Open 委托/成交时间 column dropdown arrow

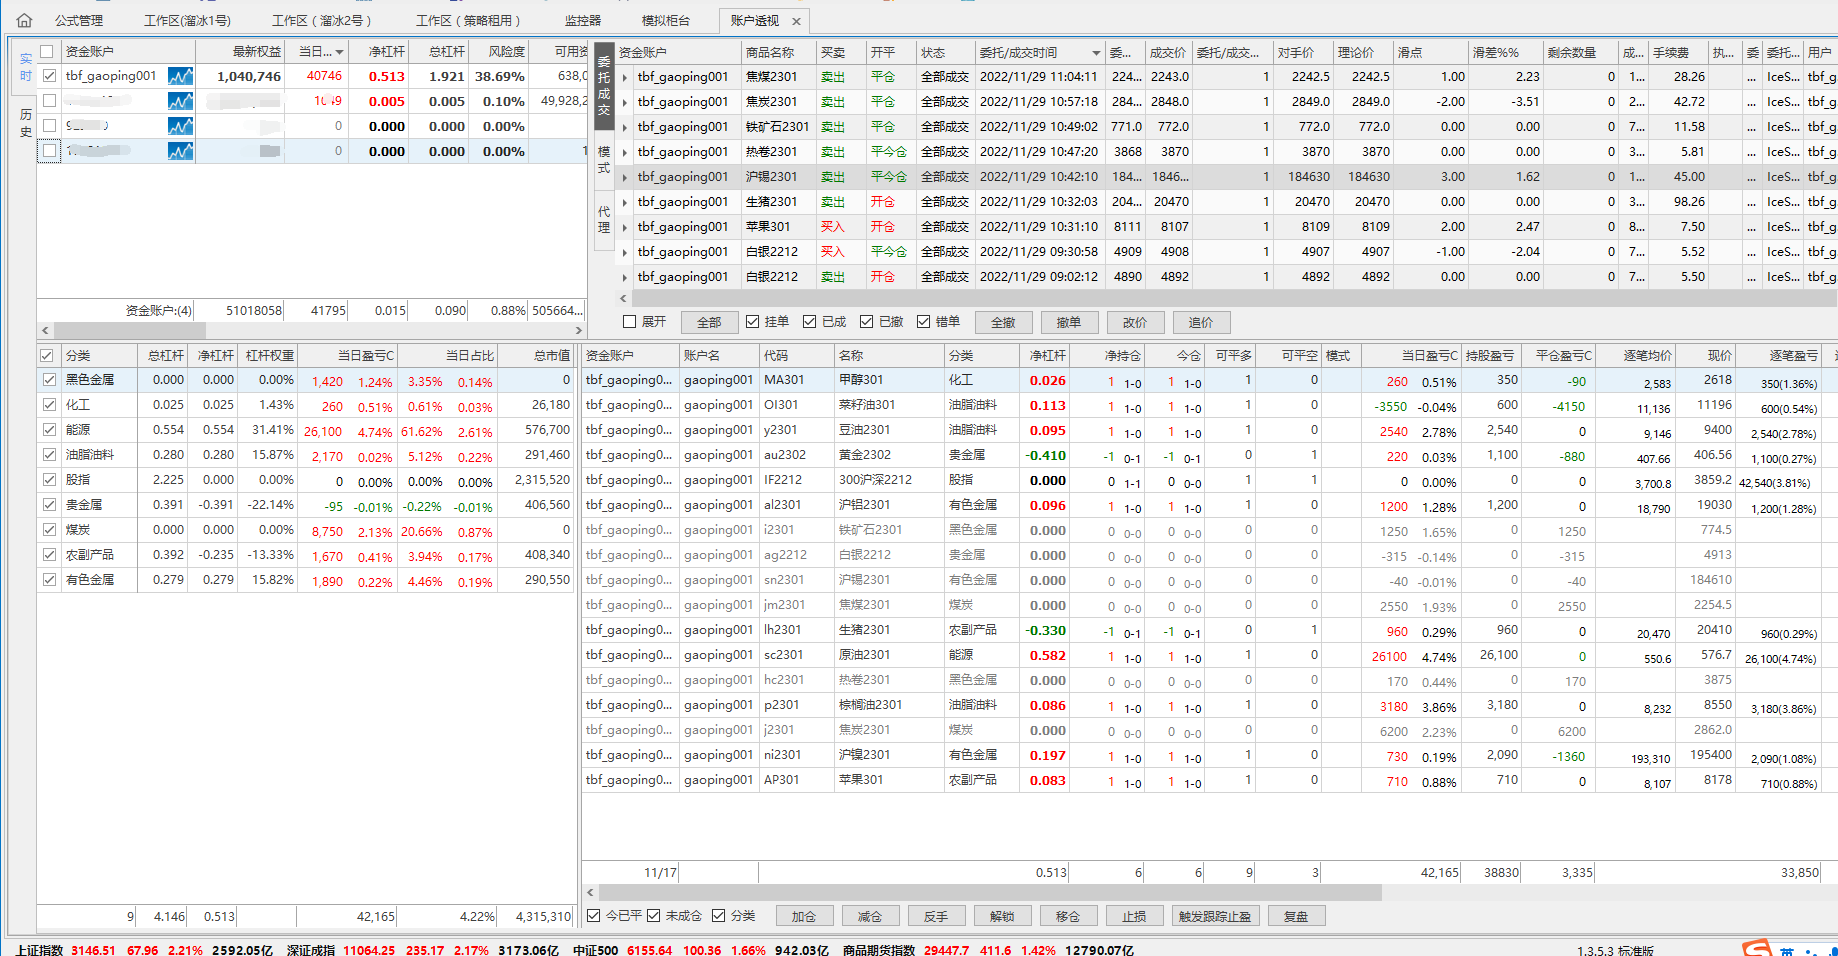click(x=1096, y=53)
